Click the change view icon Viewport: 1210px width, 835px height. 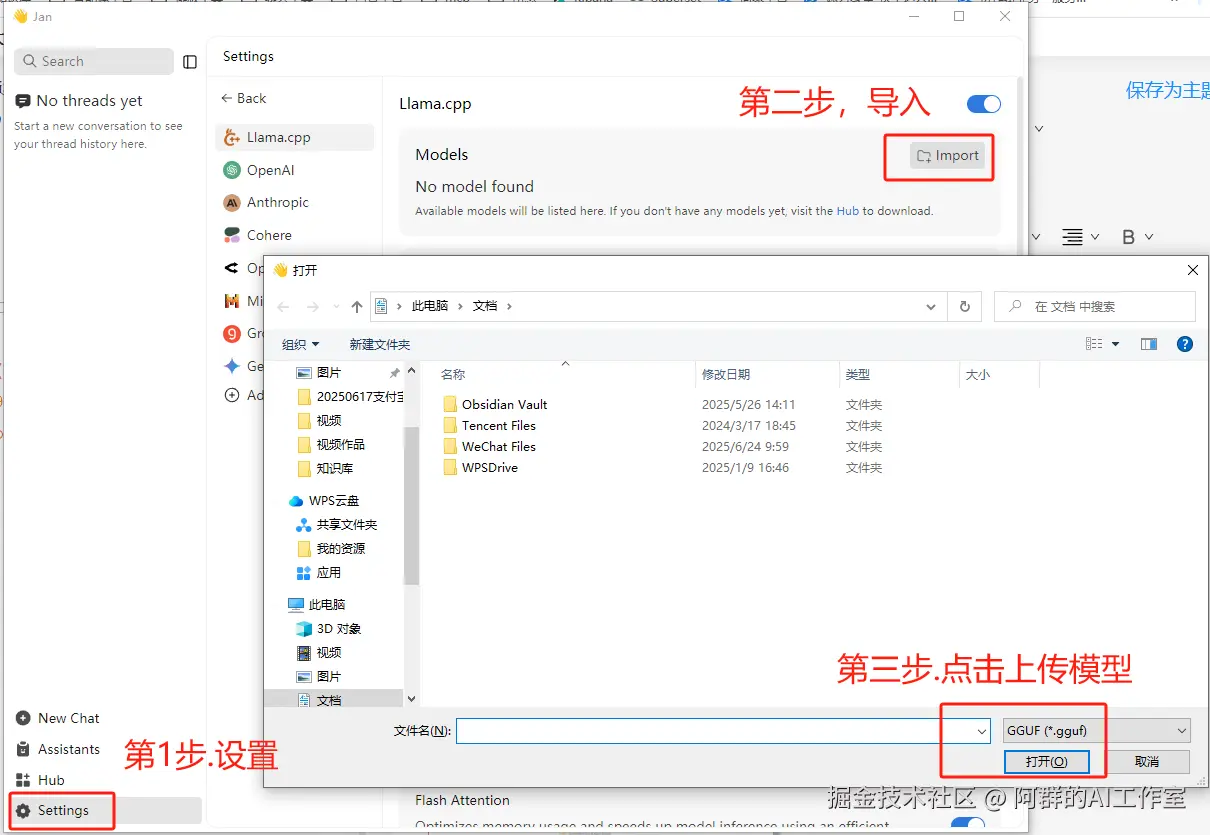point(1094,344)
